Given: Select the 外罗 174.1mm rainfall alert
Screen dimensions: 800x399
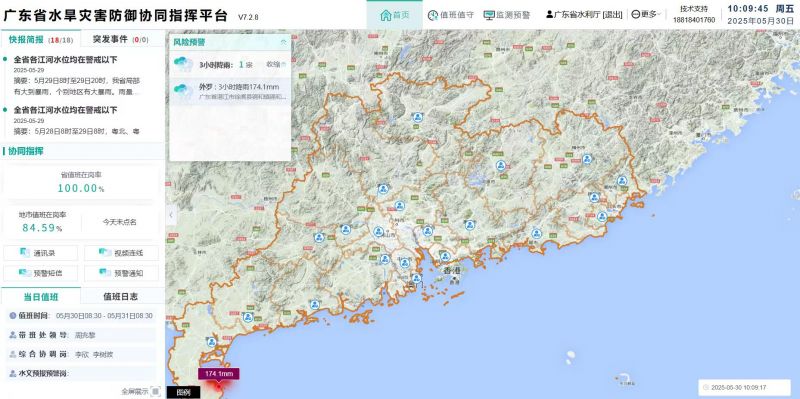Looking at the screenshot, I should [230, 91].
